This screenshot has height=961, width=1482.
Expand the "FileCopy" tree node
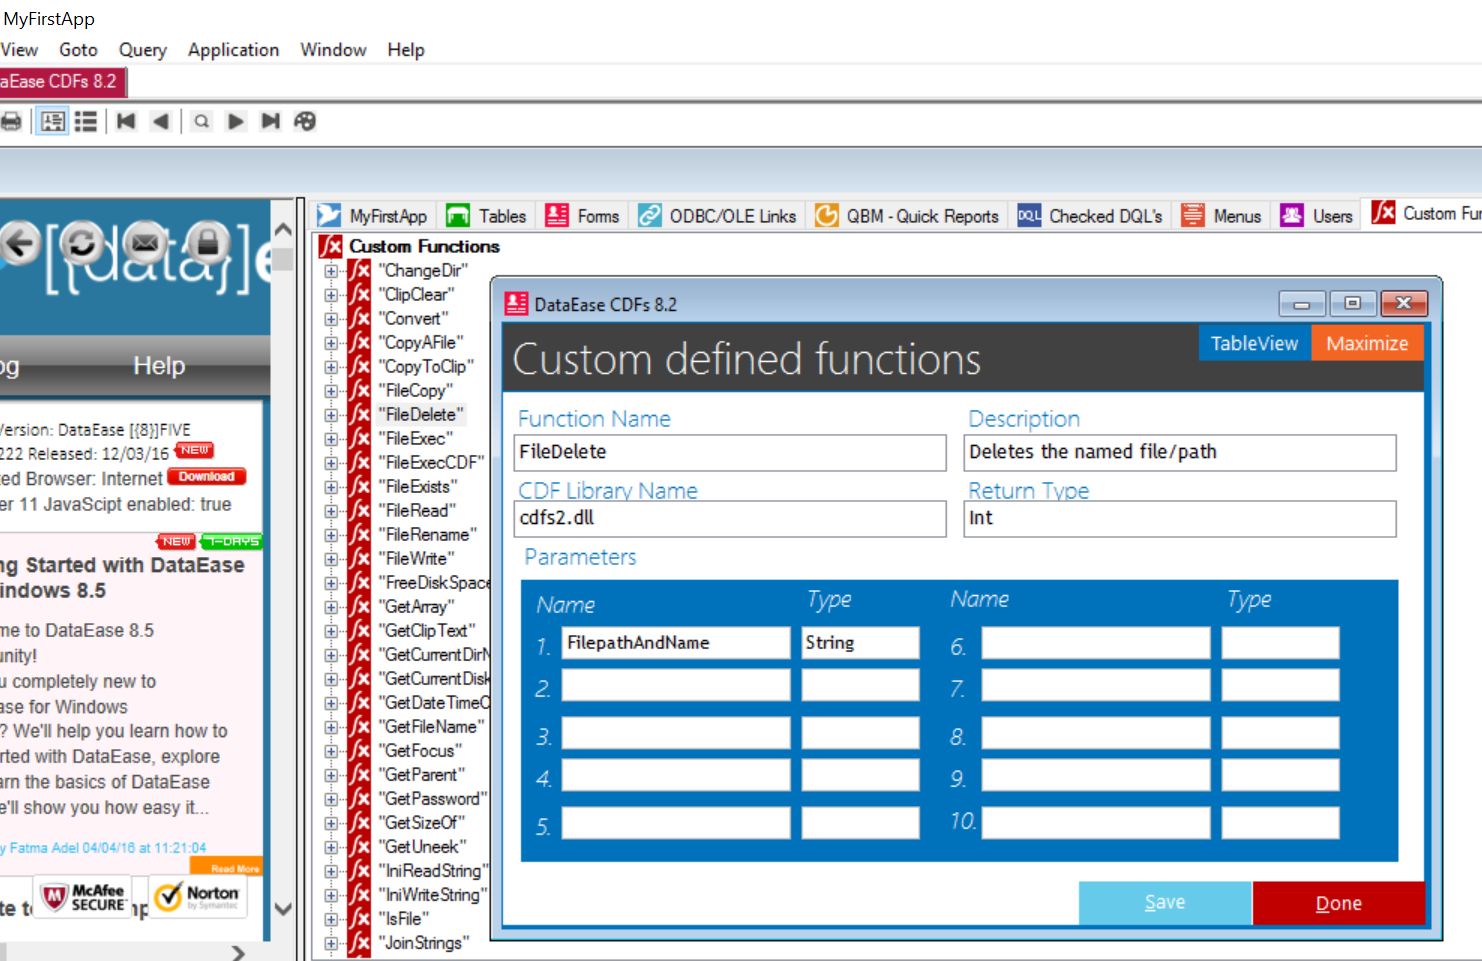330,391
